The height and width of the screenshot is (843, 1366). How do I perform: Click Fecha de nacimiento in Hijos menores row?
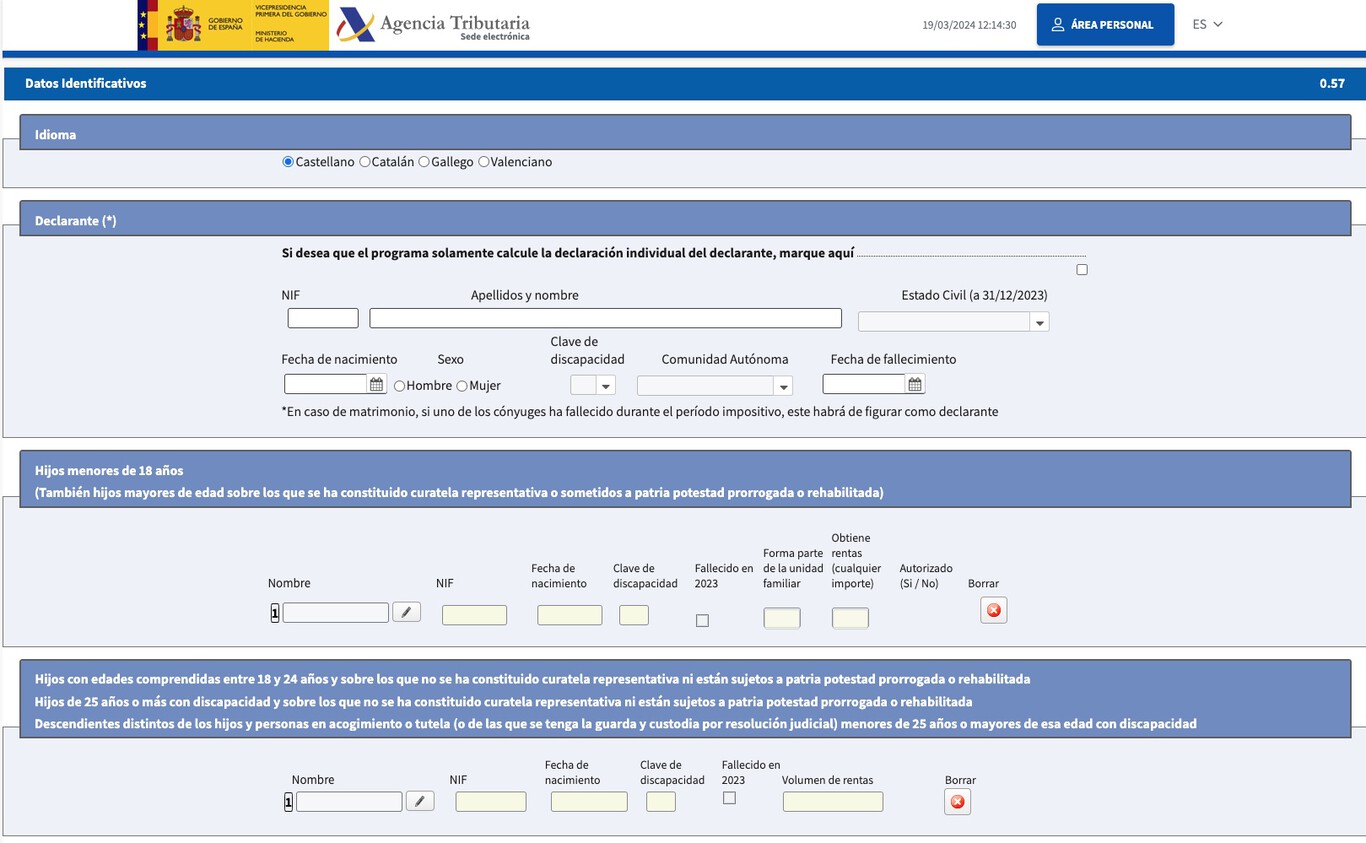570,615
